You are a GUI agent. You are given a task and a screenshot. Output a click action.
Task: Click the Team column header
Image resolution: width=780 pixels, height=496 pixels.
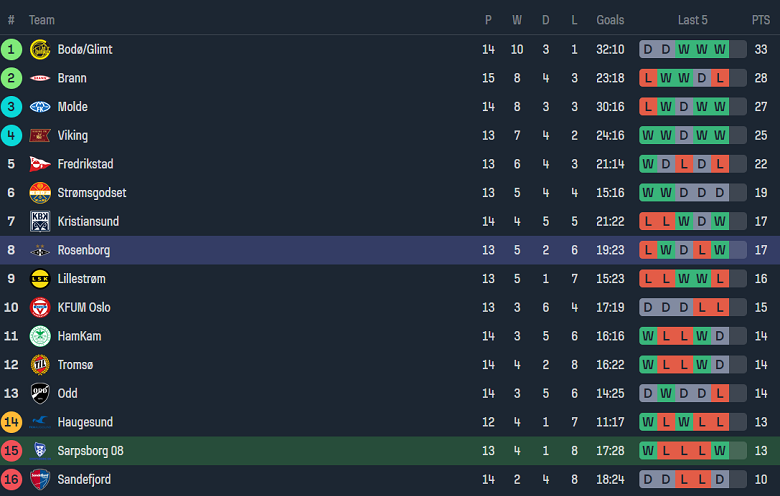[42, 20]
